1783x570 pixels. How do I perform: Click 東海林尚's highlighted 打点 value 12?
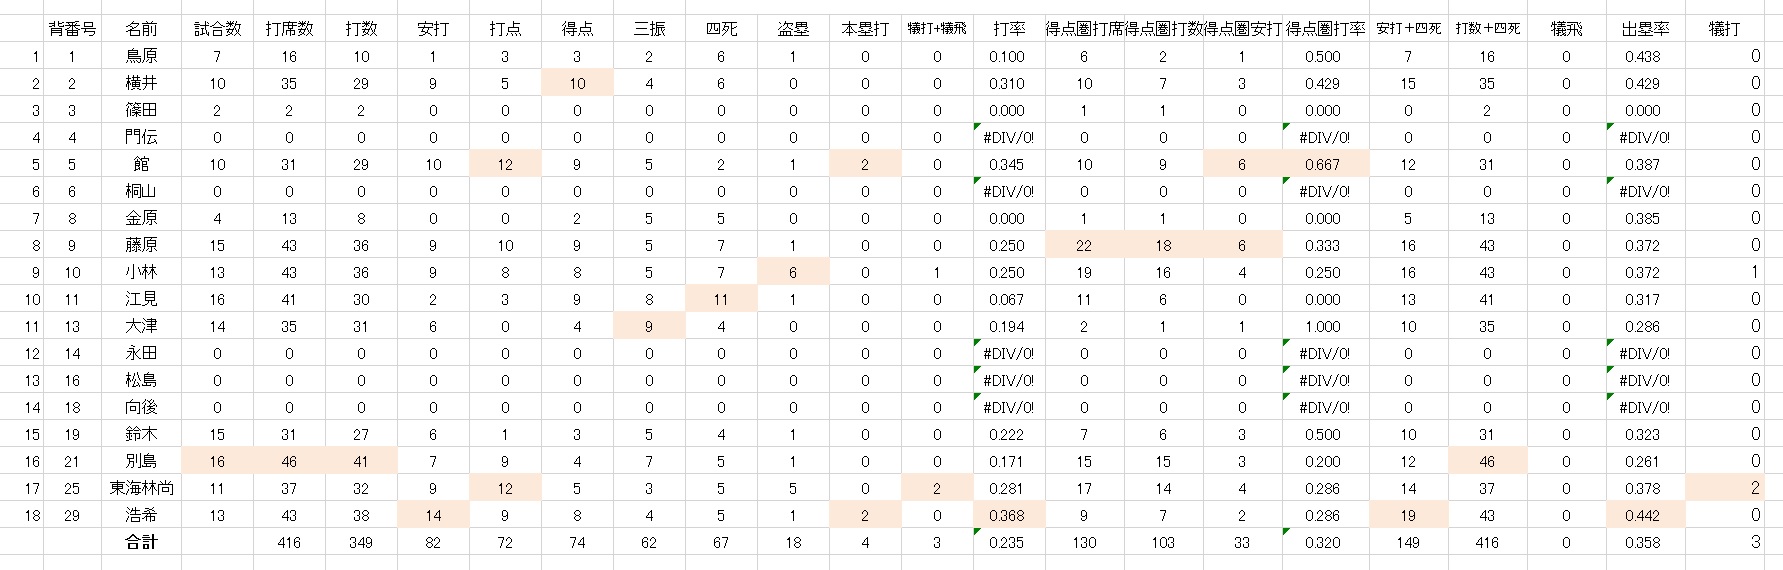505,488
